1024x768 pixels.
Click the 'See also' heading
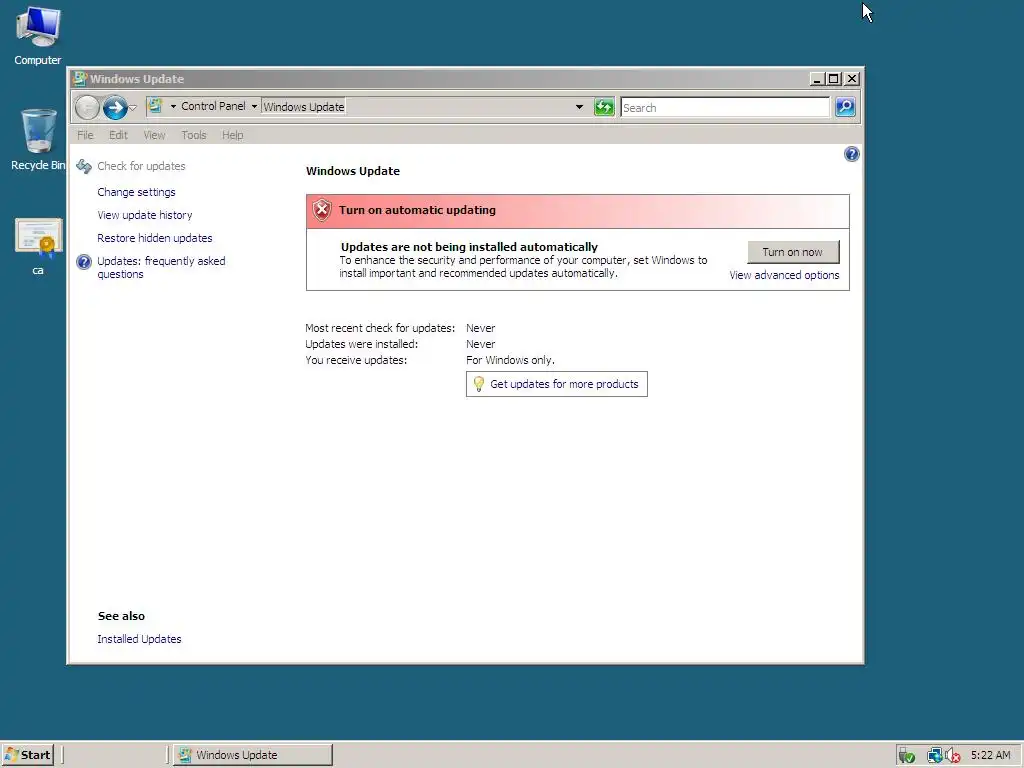[x=121, y=616]
